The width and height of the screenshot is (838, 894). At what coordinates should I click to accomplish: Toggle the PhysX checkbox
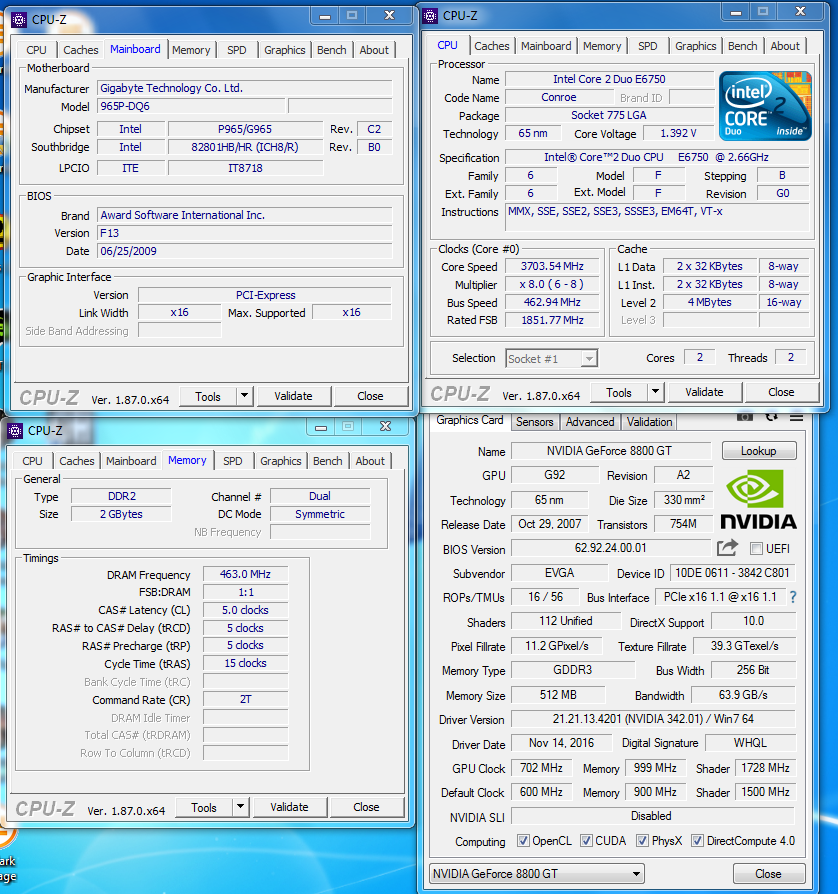coord(641,841)
